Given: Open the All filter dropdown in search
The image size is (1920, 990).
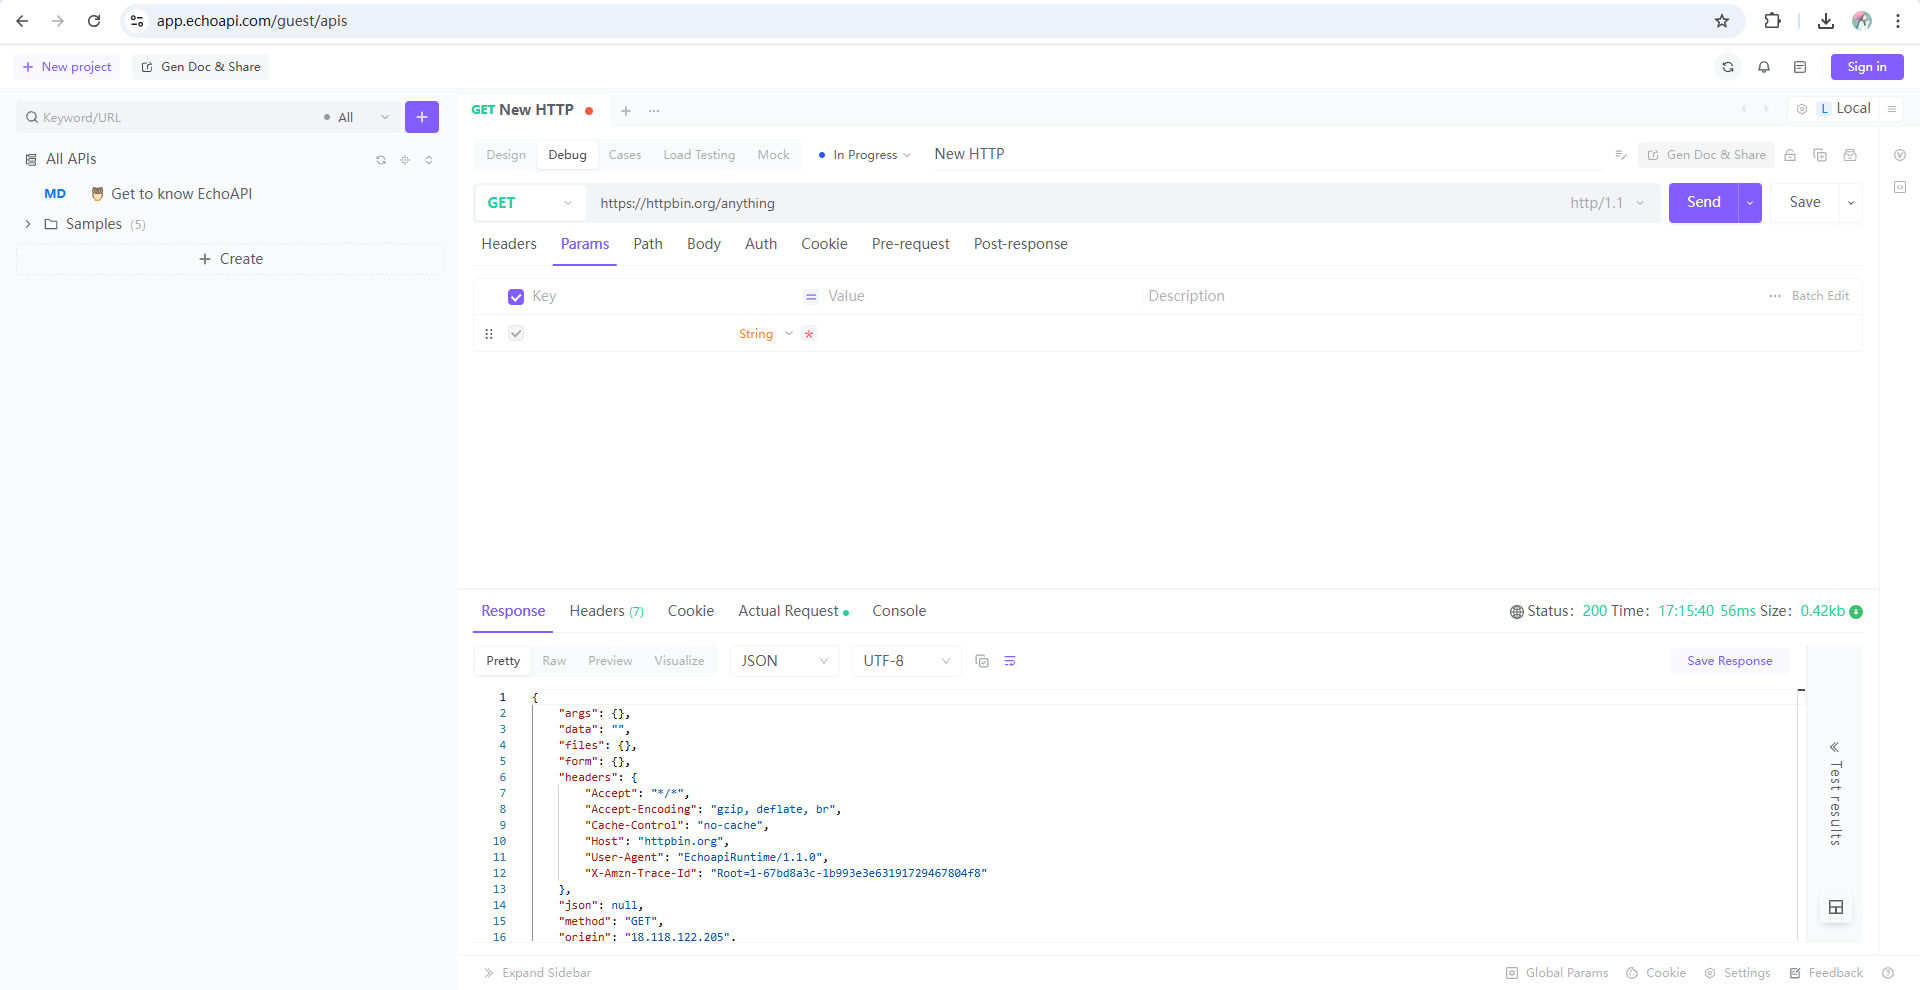Looking at the screenshot, I should click(357, 117).
